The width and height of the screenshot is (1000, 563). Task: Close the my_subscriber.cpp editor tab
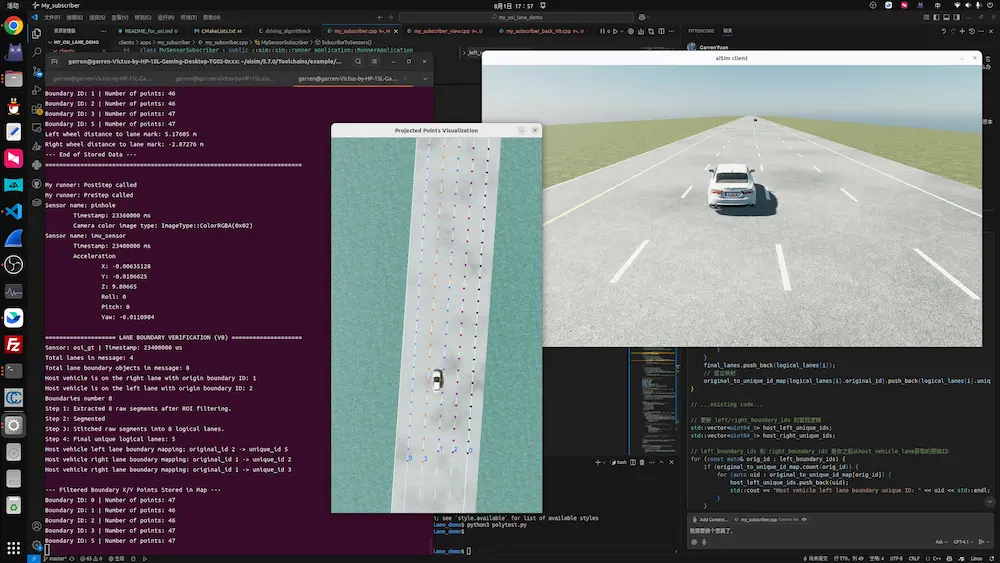395,31
